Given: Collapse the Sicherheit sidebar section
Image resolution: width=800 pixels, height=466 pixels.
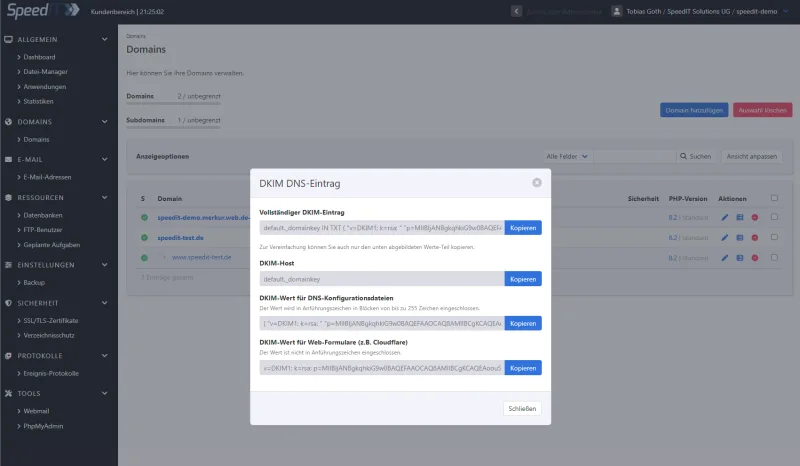Looking at the screenshot, I should tap(105, 303).
